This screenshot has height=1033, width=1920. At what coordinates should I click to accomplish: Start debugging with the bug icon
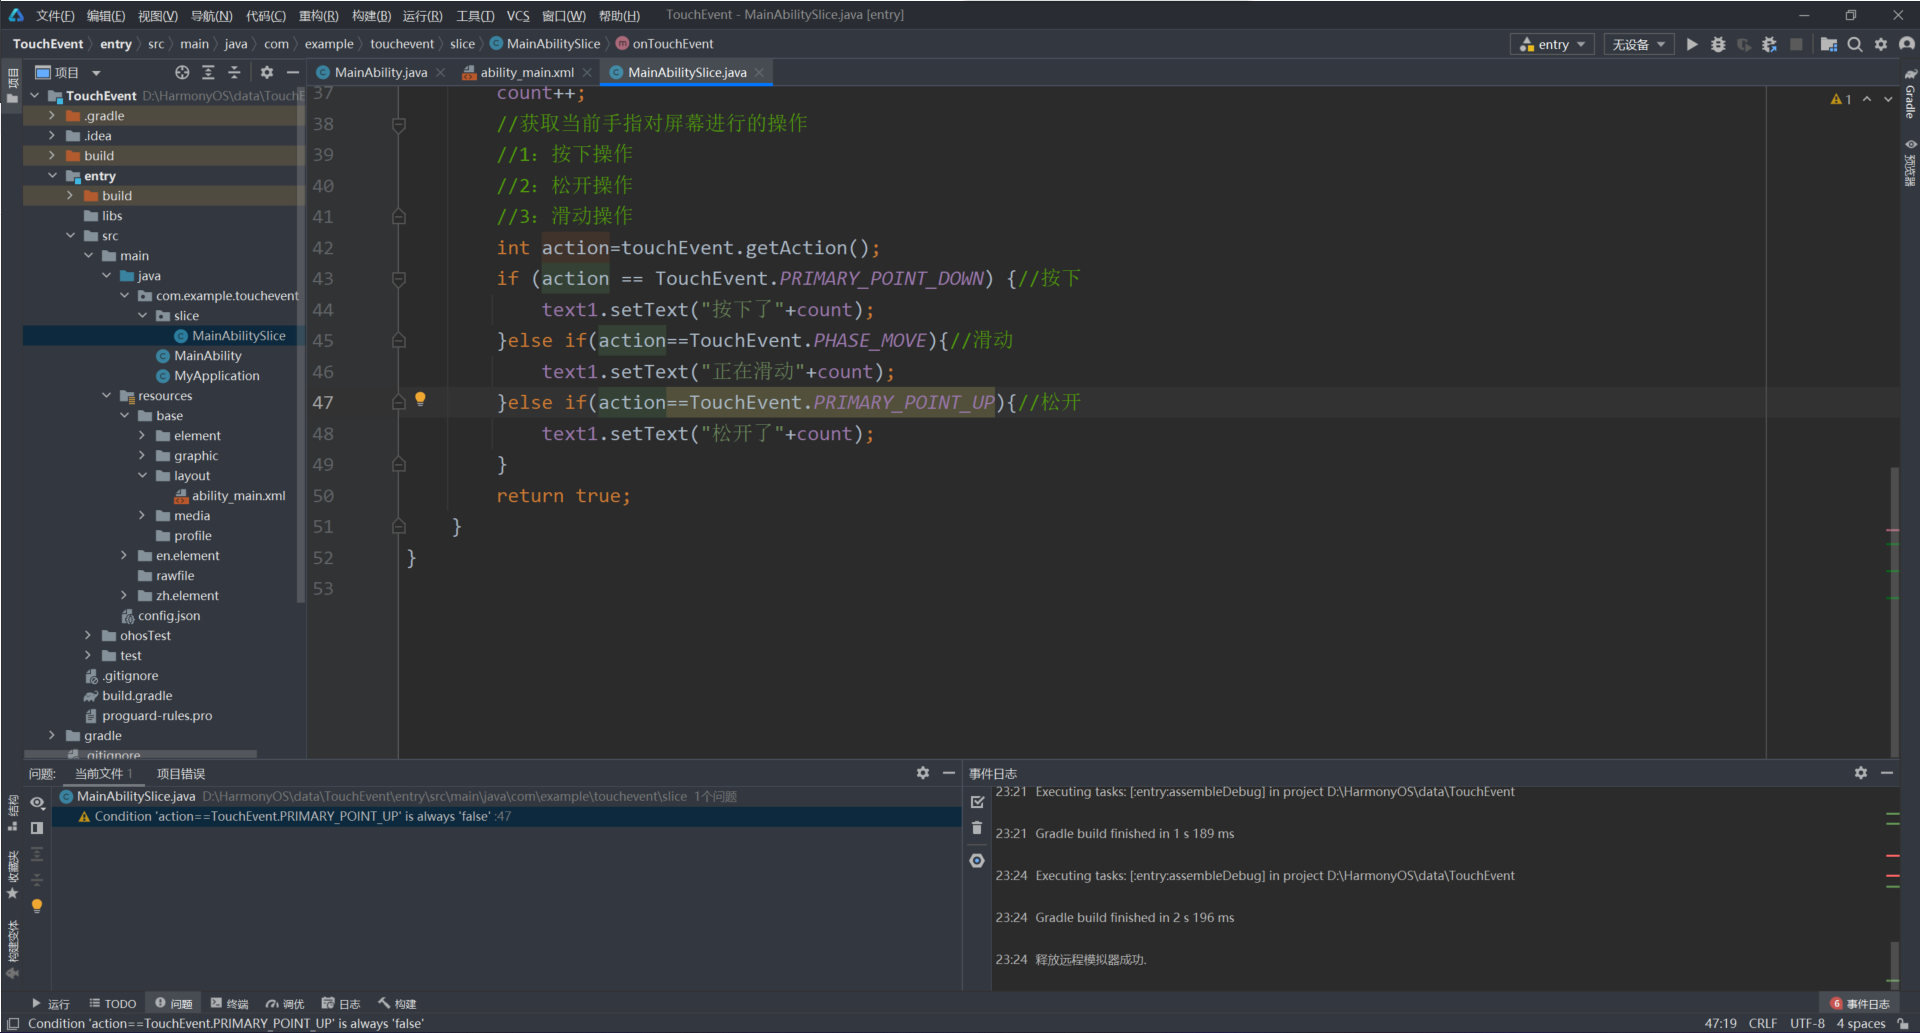(x=1718, y=44)
